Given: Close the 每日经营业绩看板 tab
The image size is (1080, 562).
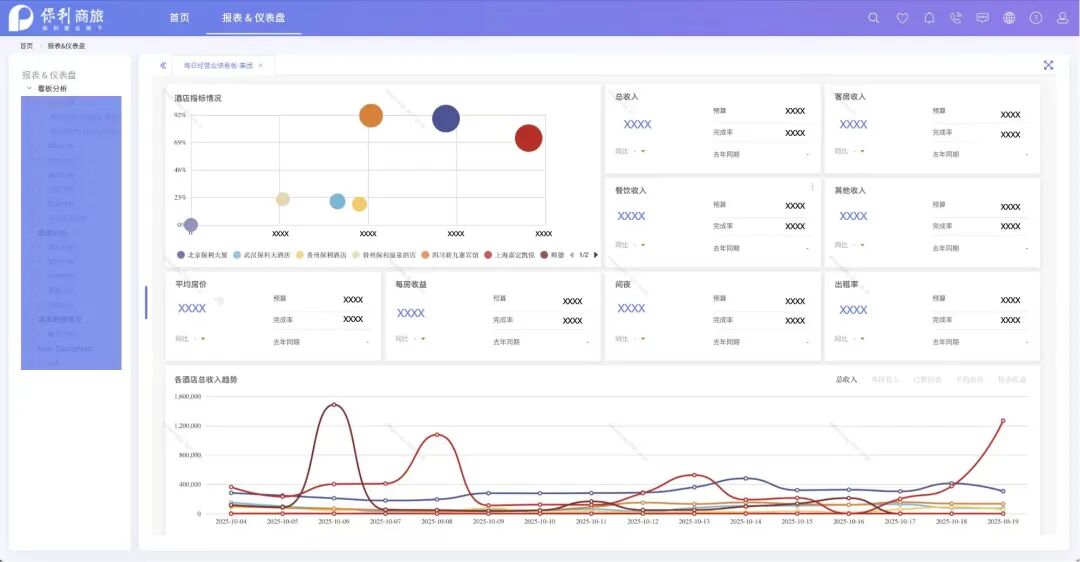Looking at the screenshot, I should click(260, 65).
